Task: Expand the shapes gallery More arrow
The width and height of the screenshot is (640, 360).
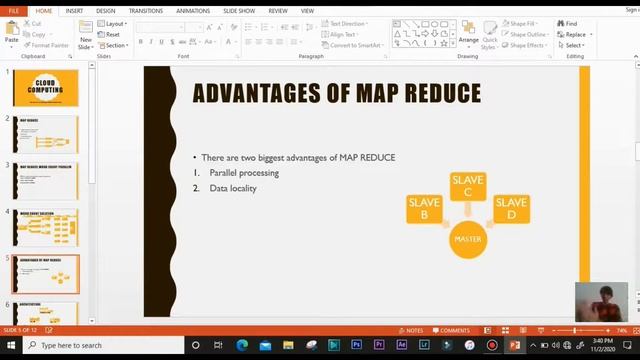Action: (453, 43)
